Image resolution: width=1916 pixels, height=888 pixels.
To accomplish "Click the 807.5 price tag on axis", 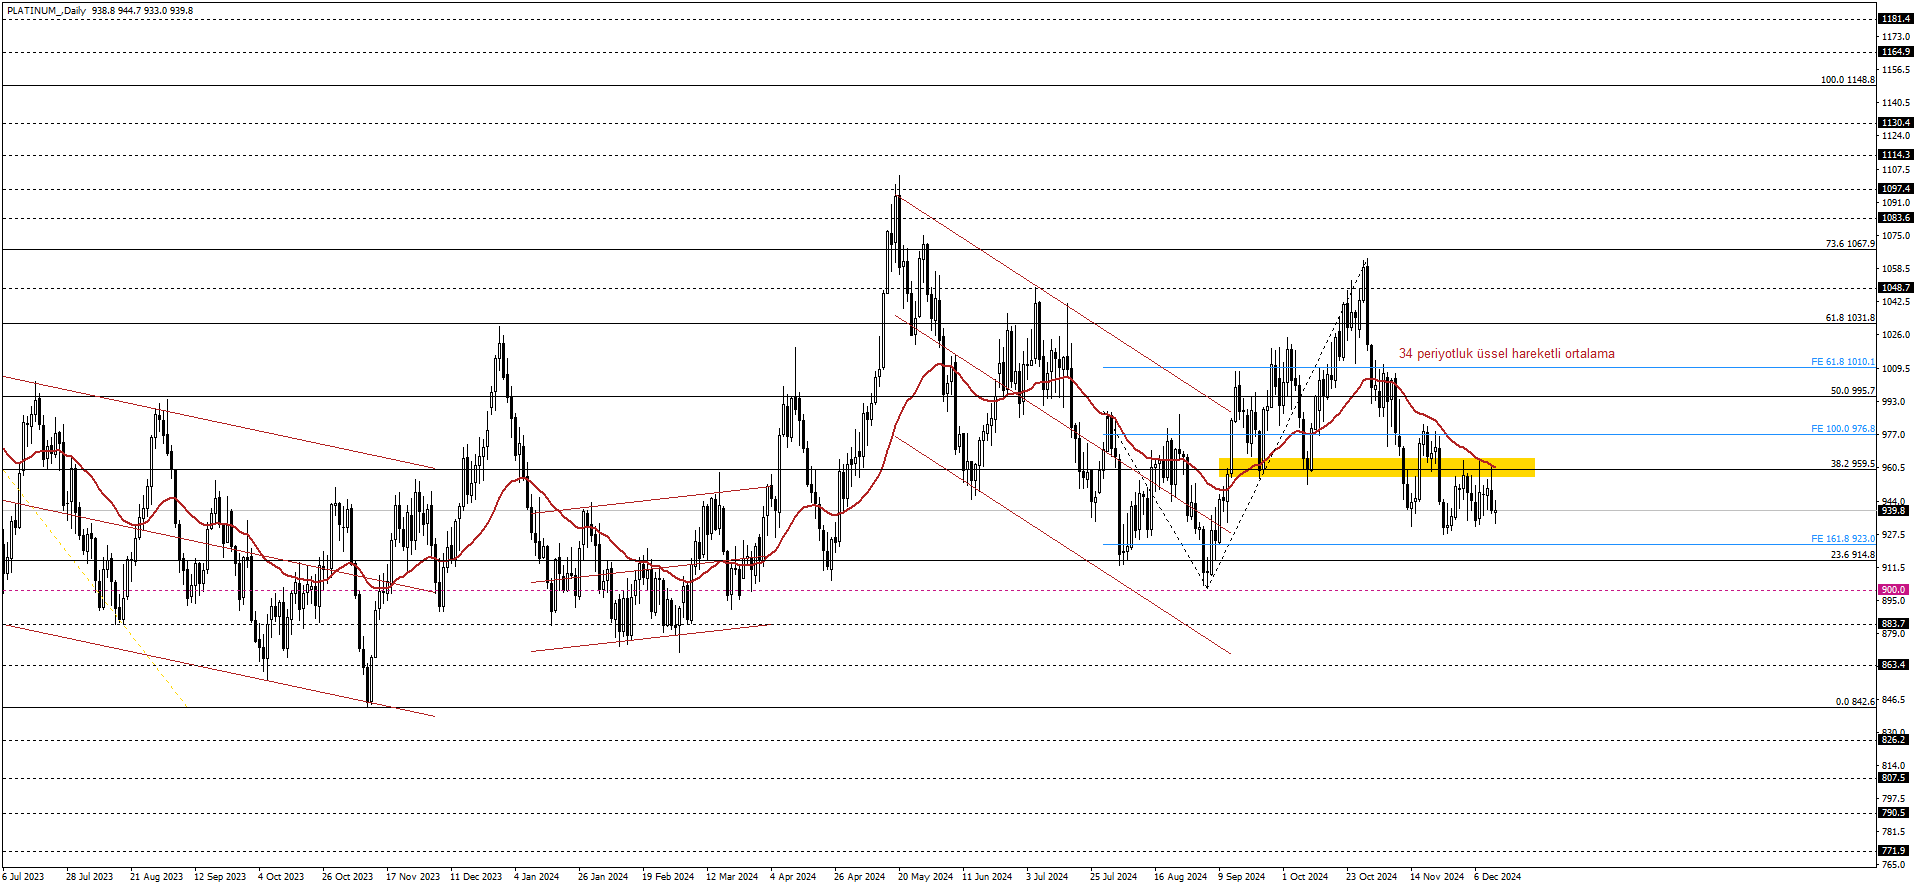I will [x=1894, y=778].
